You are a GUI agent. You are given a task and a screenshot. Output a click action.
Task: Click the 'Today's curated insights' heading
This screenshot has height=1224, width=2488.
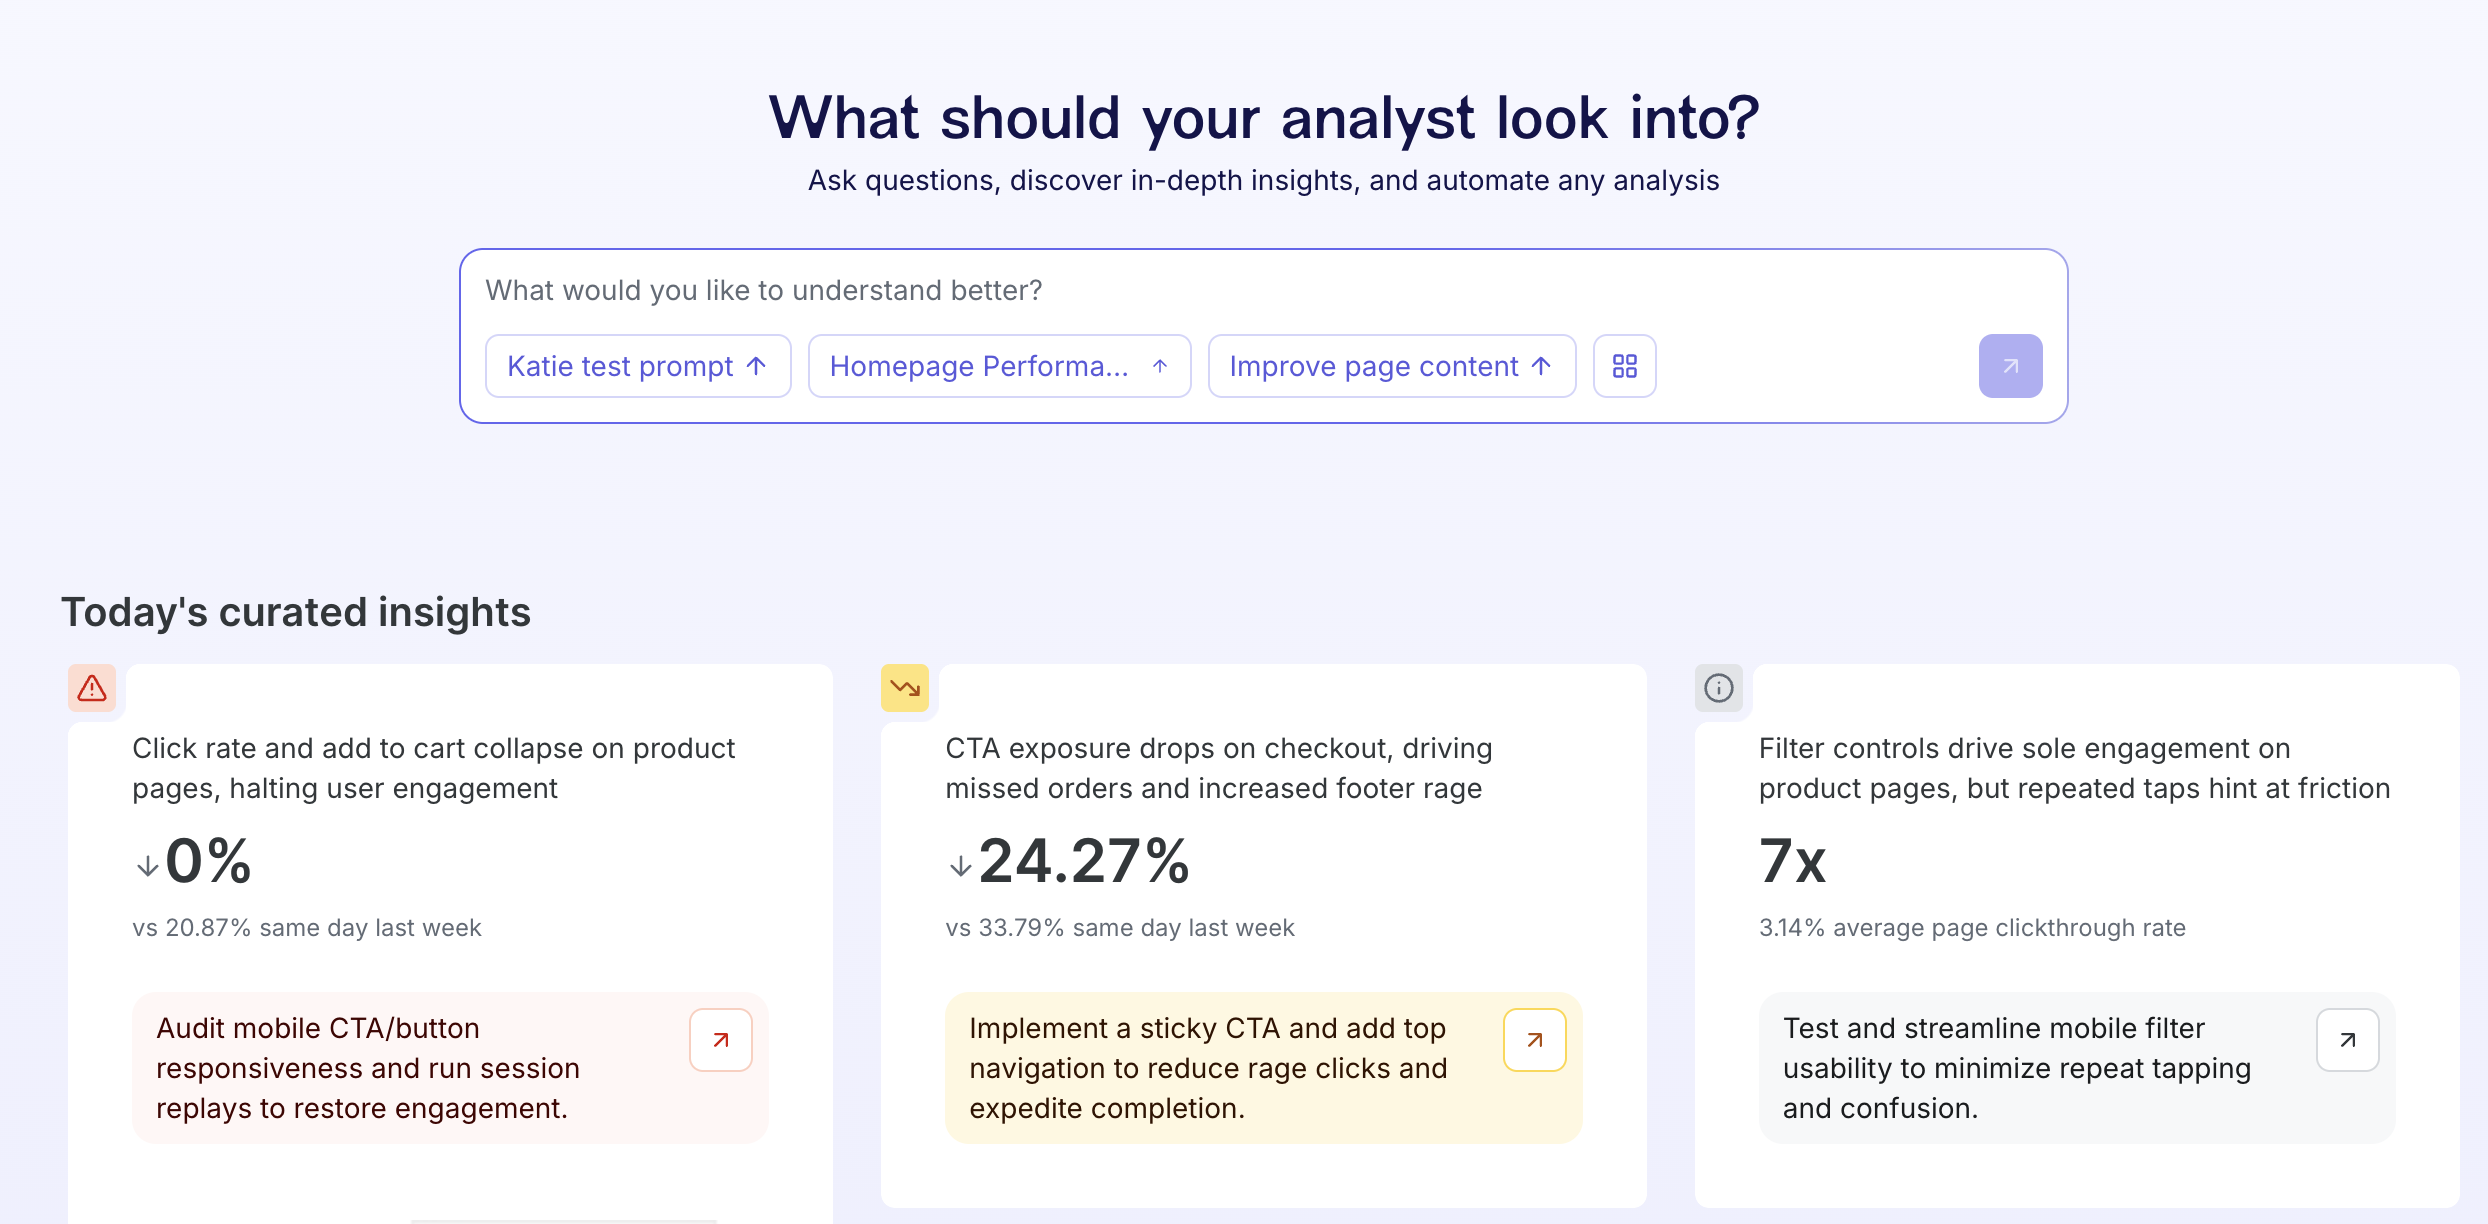click(296, 612)
